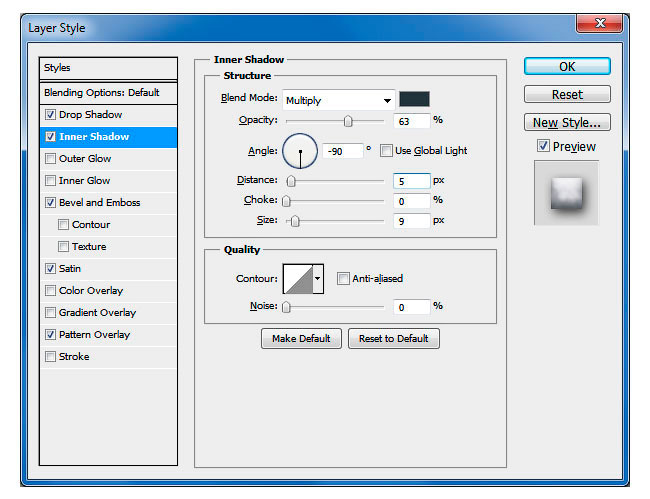Click the OK button
650x499 pixels.
click(x=567, y=66)
